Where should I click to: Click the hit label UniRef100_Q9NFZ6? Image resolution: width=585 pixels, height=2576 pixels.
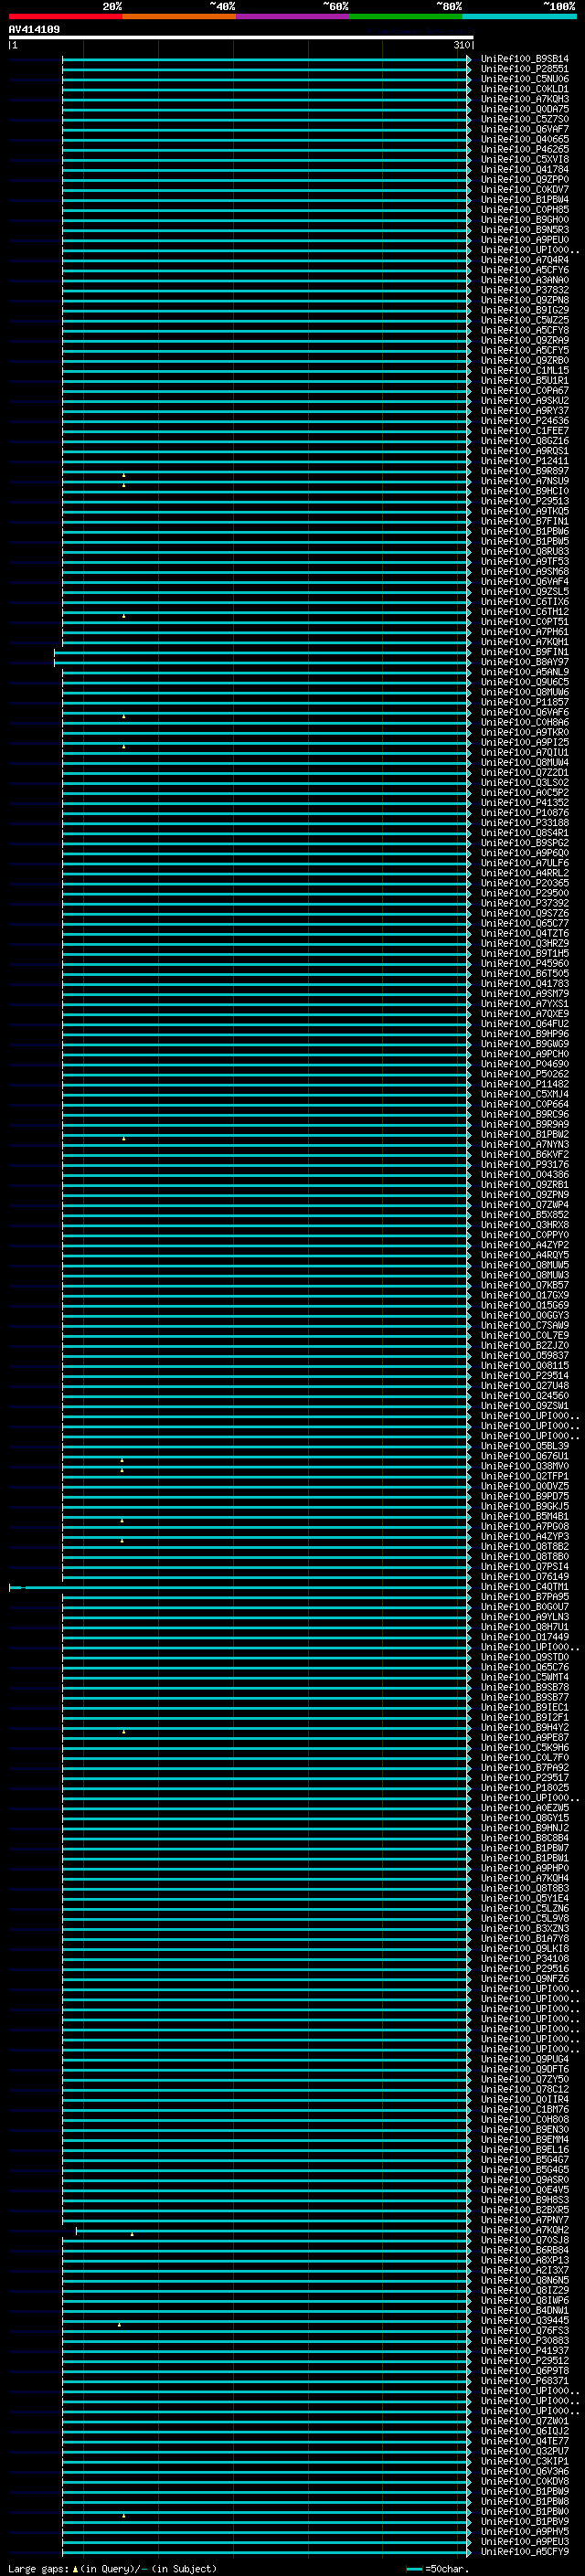[525, 1978]
